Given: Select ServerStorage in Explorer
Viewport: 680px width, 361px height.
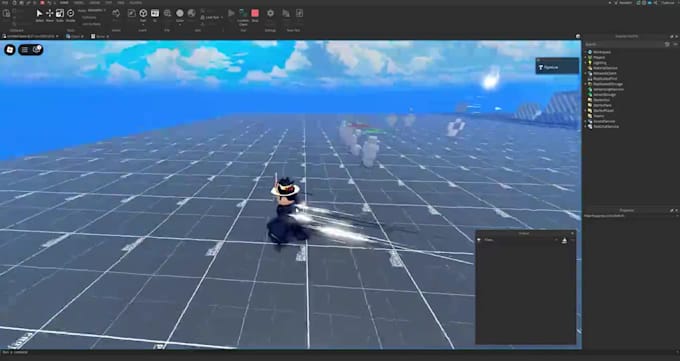Looking at the screenshot, I should point(605,95).
